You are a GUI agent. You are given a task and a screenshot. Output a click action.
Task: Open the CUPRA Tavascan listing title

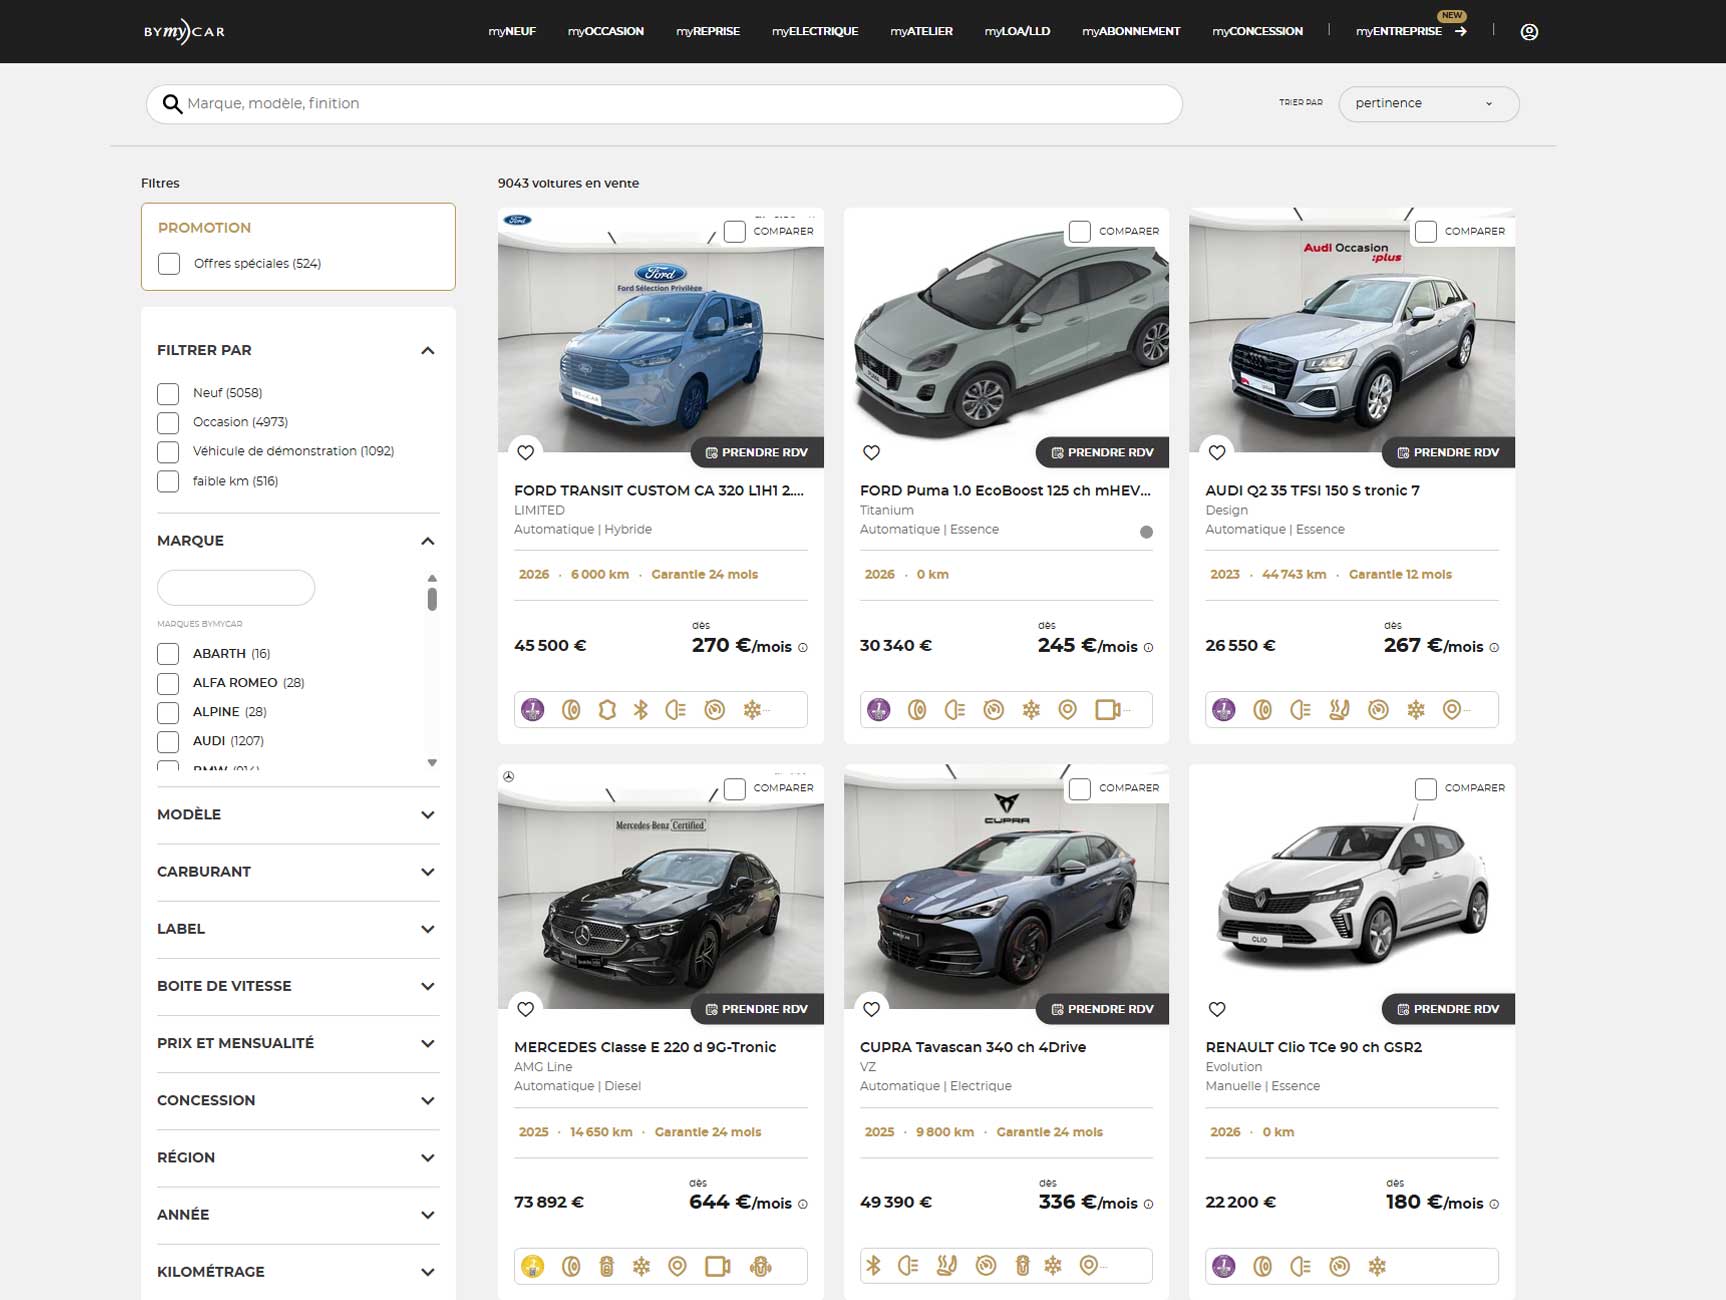(972, 1047)
